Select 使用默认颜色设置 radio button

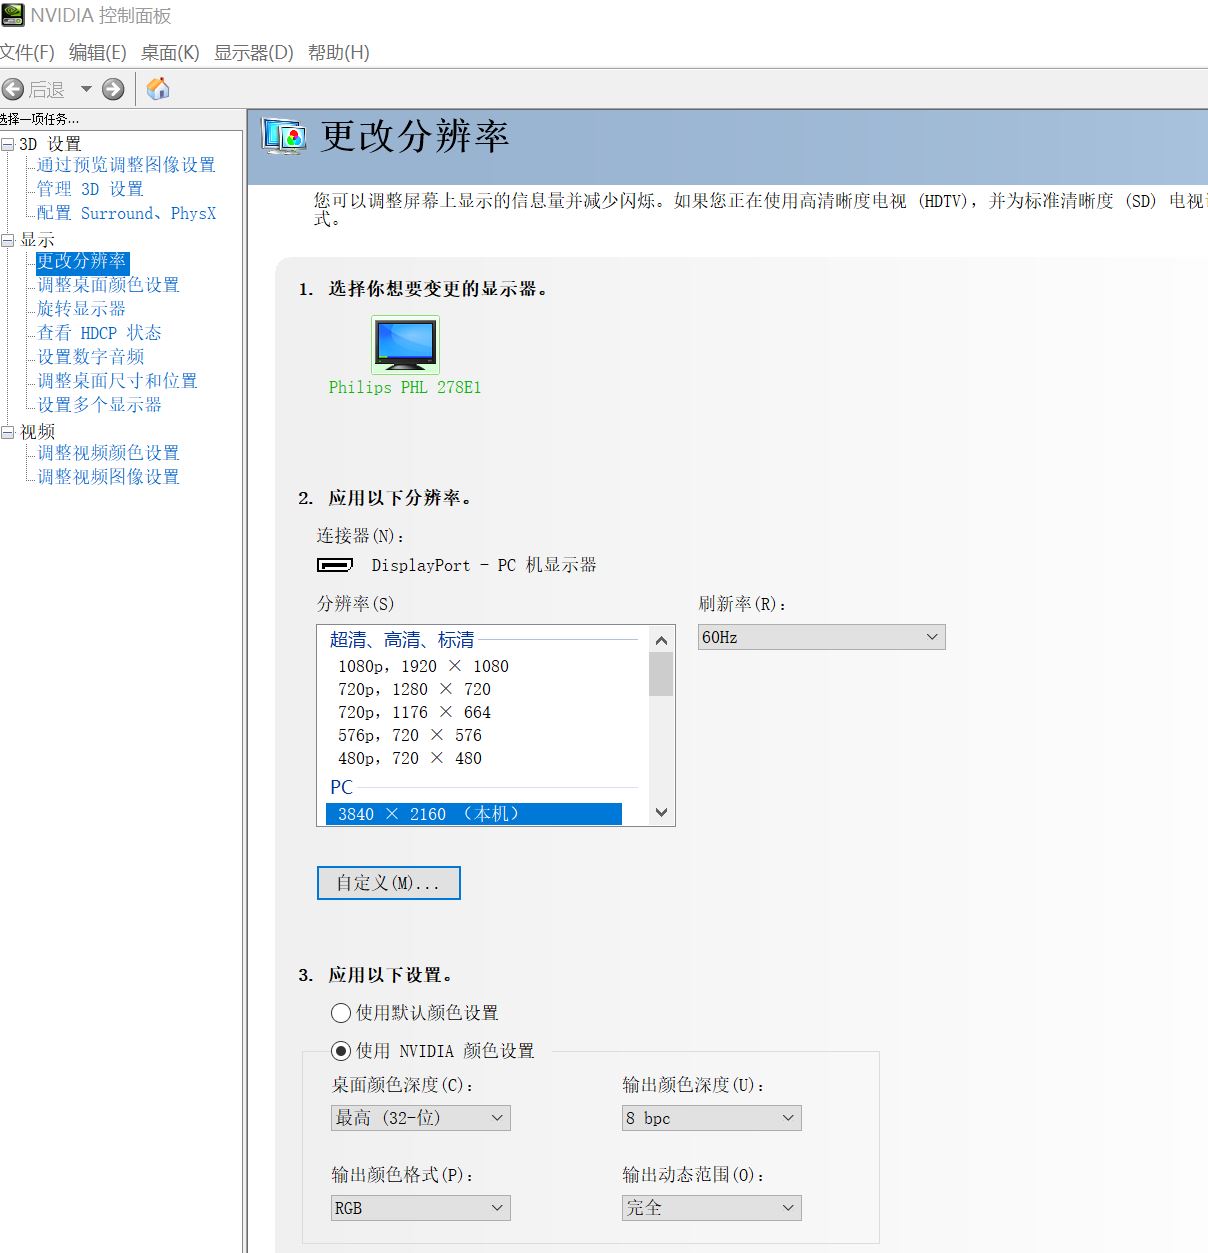340,1013
